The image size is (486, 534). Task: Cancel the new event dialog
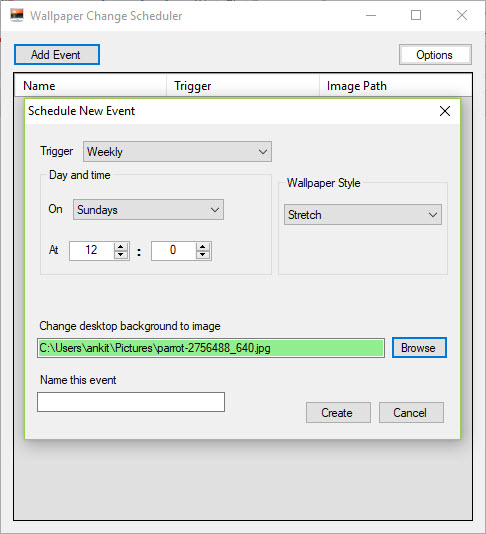(x=411, y=413)
